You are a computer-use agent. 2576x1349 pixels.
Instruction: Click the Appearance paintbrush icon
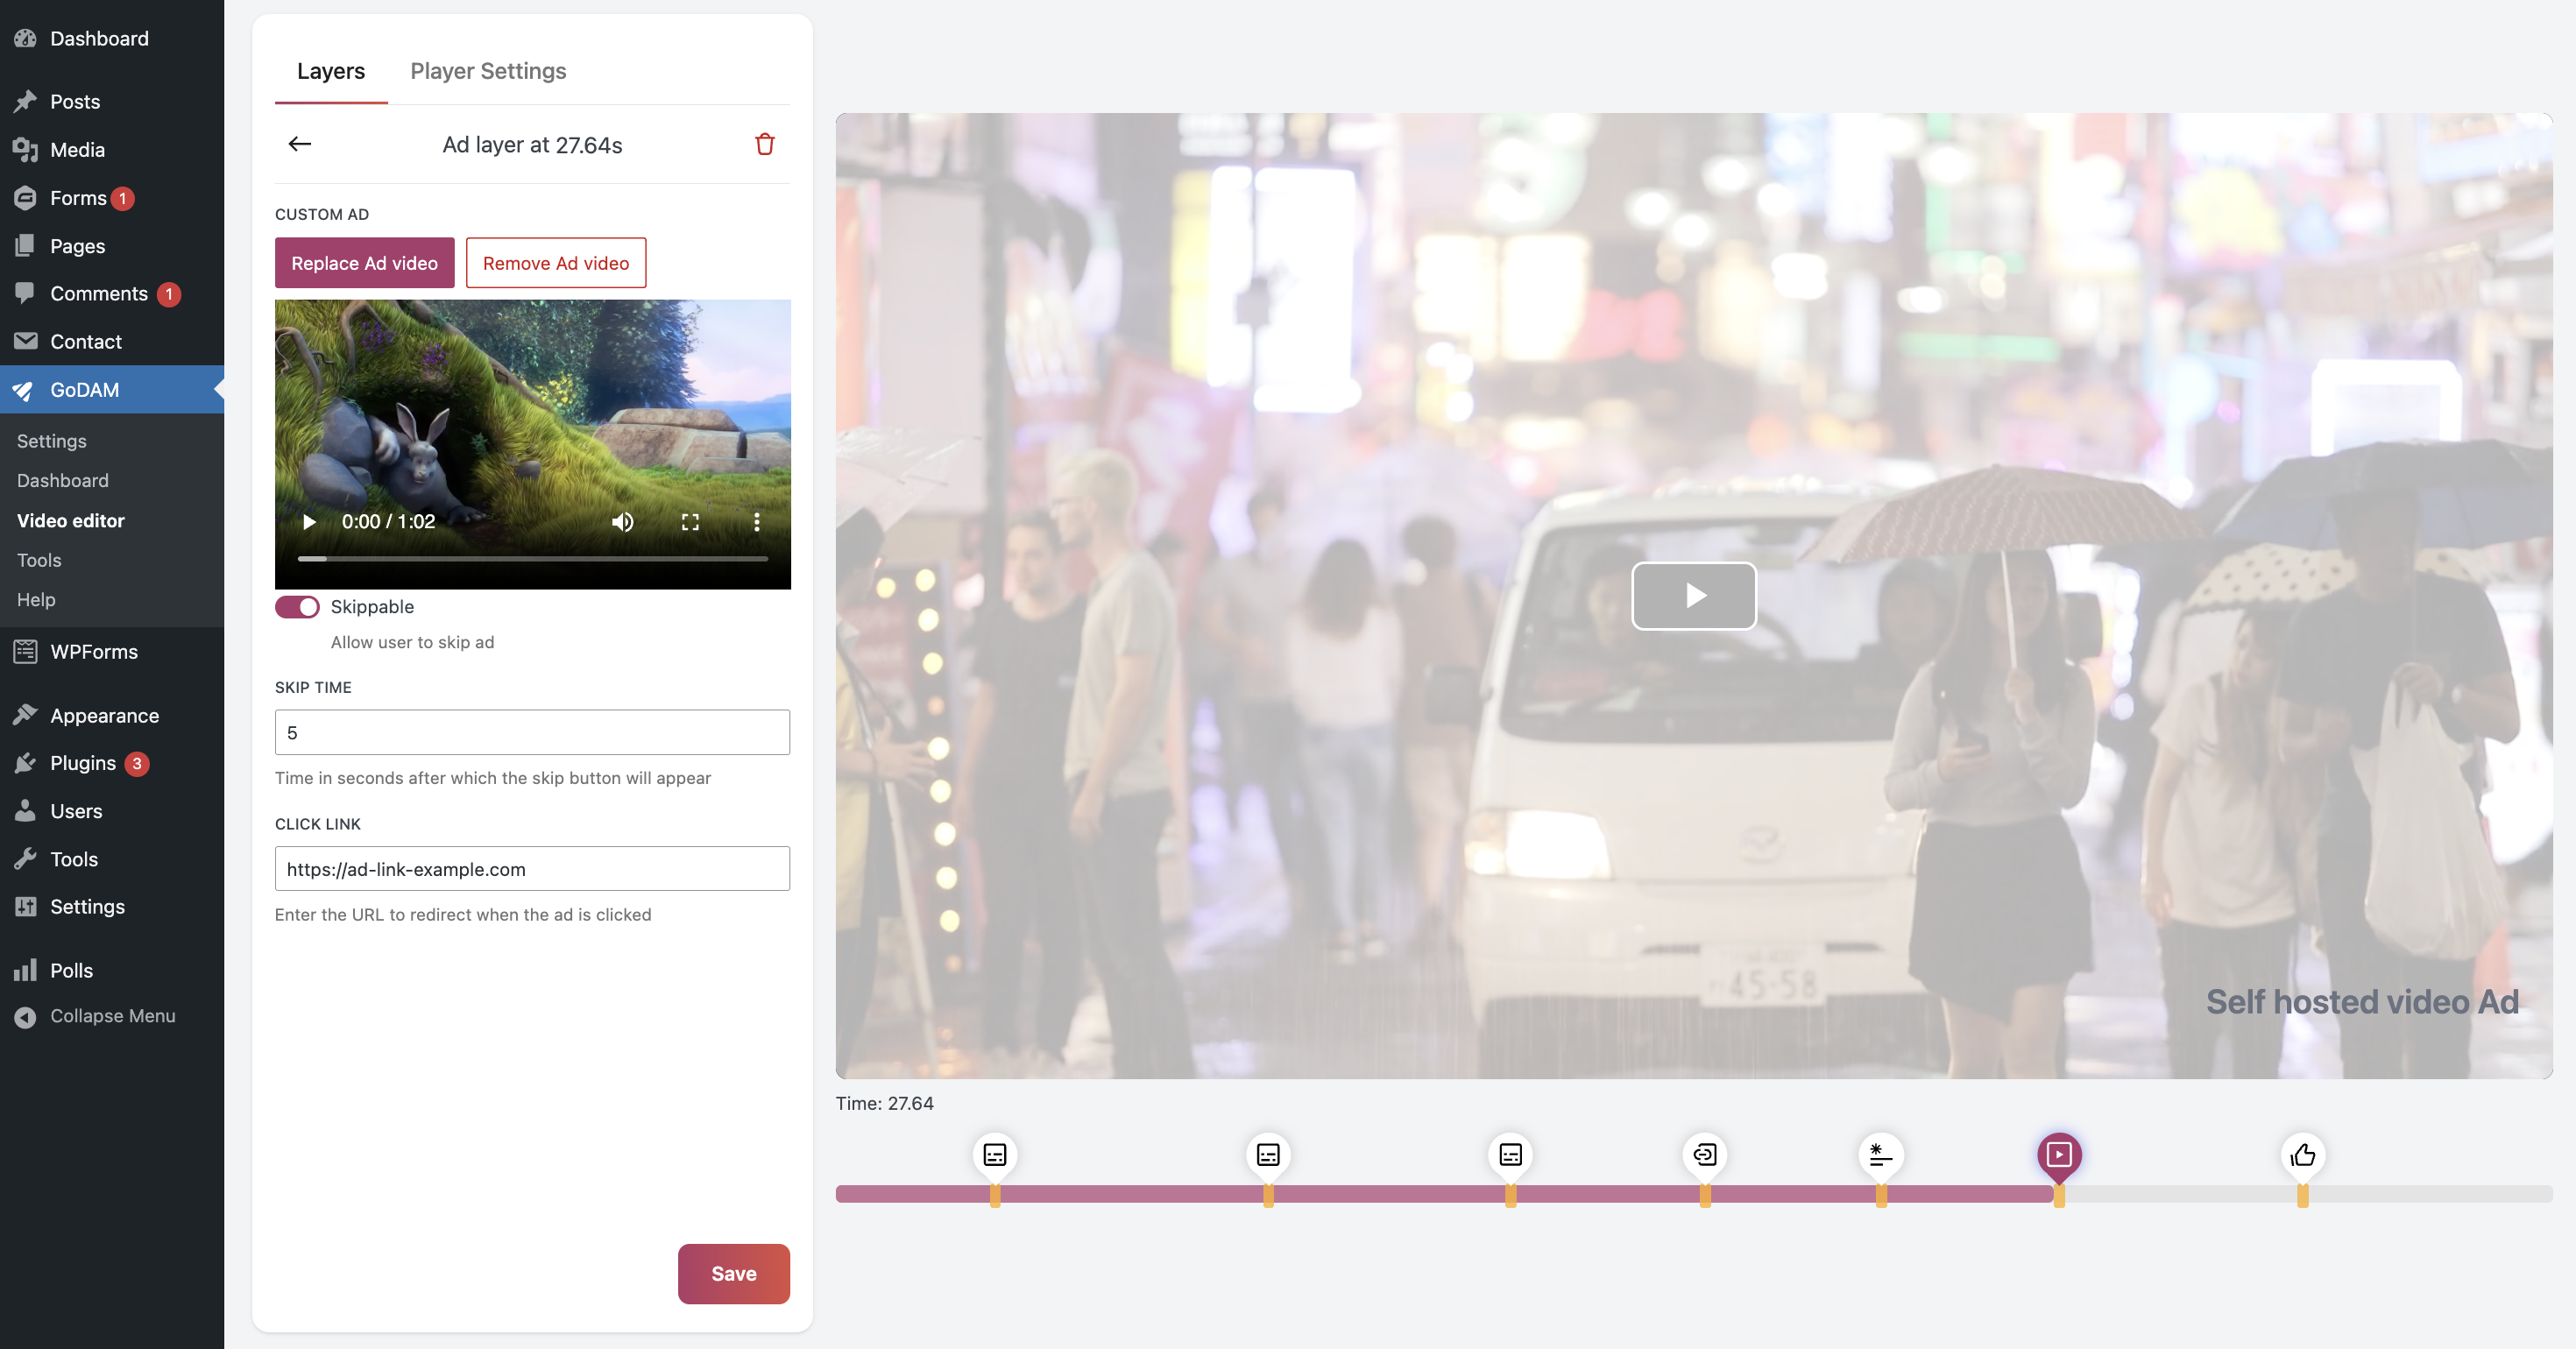[26, 715]
